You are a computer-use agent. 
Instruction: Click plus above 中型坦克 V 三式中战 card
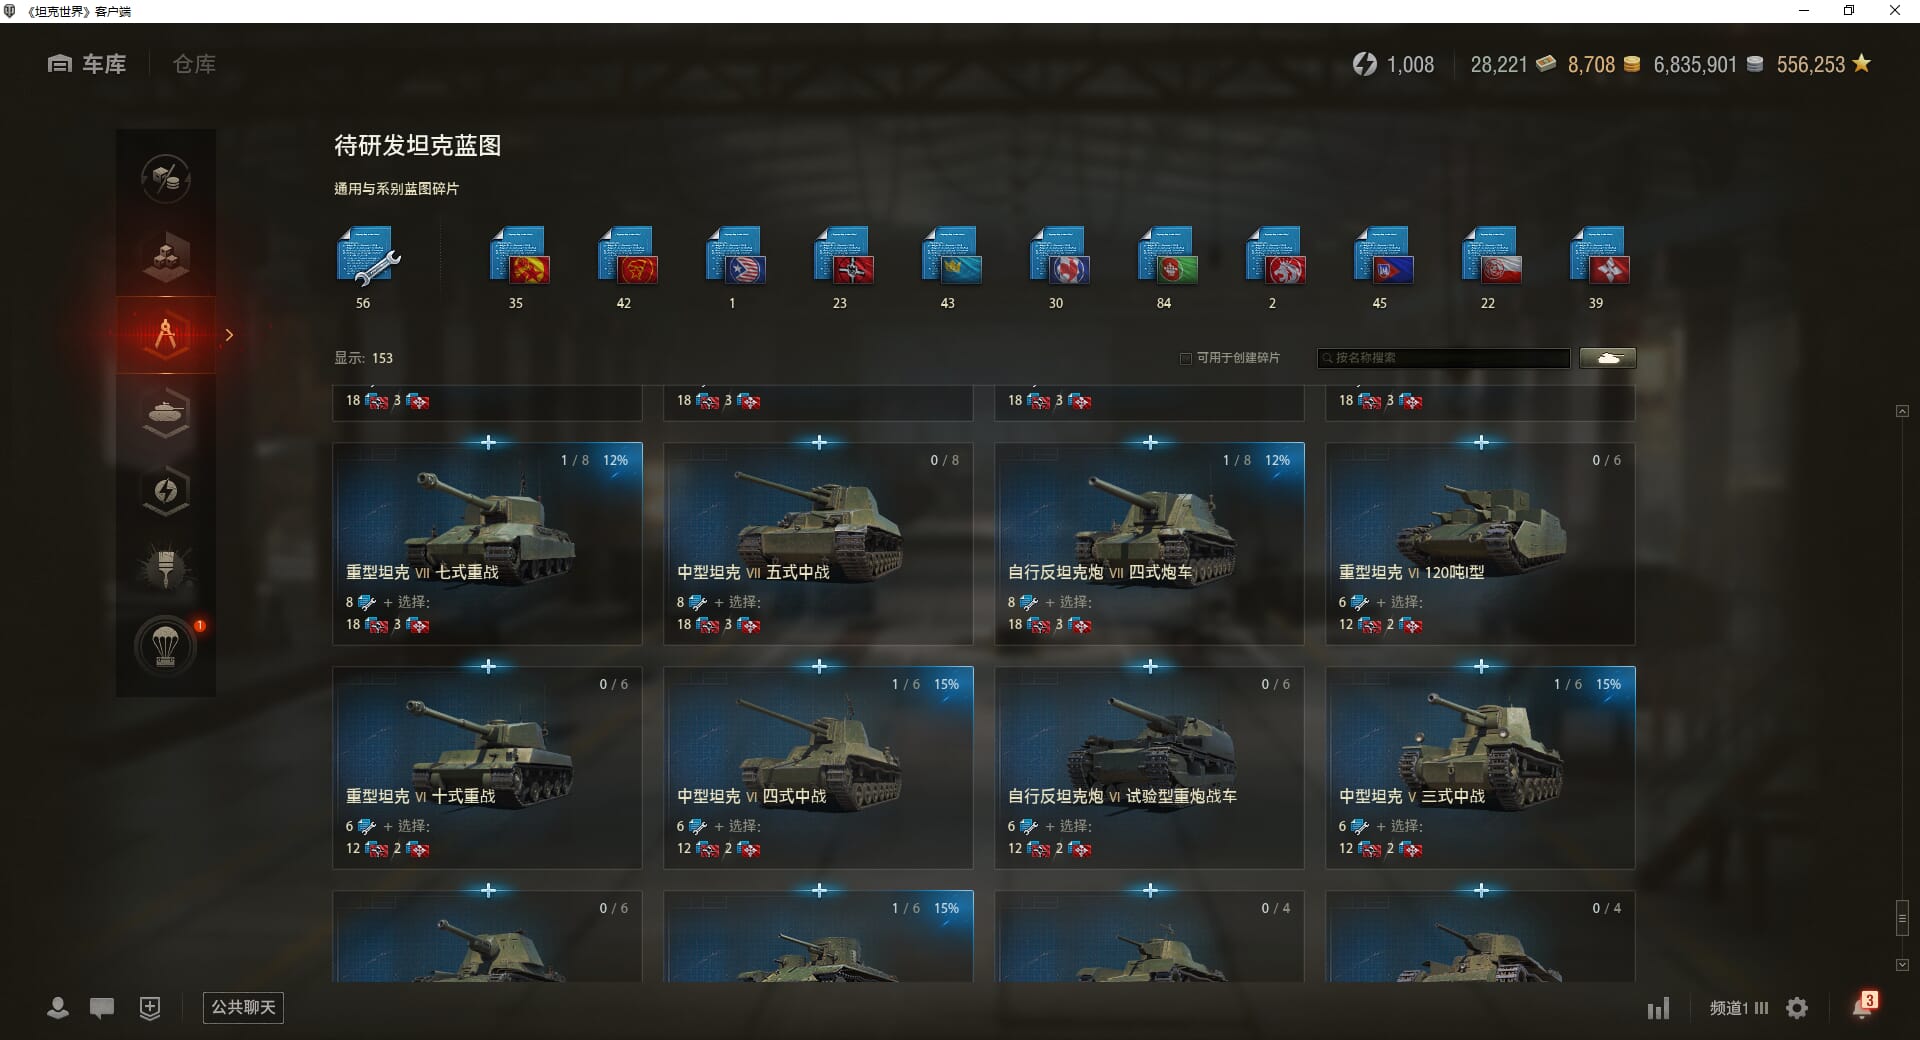pos(1481,666)
